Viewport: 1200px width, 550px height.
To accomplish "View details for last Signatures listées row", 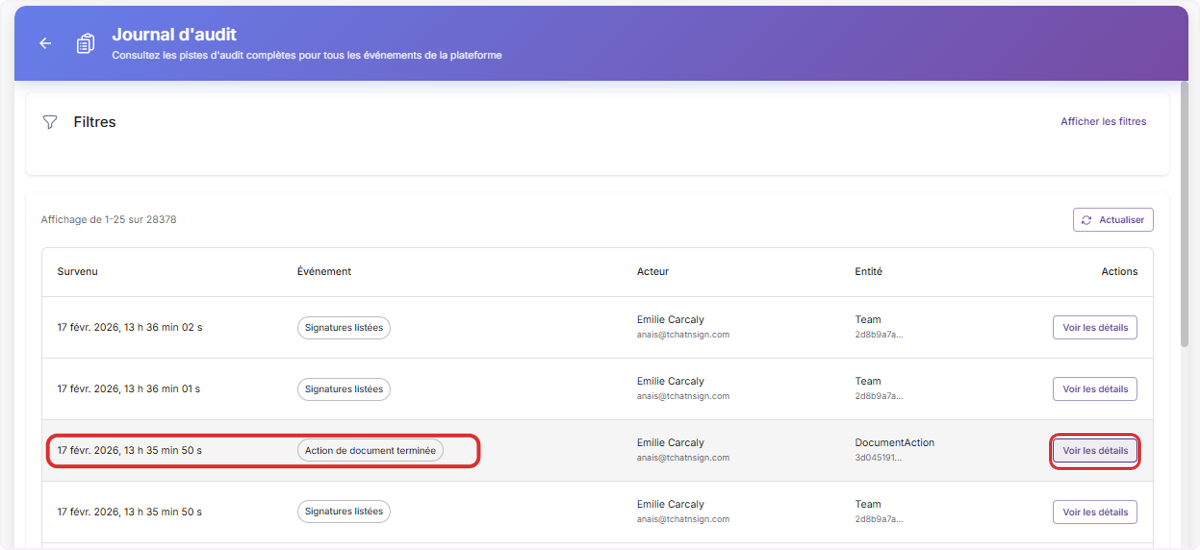I will (x=1094, y=512).
